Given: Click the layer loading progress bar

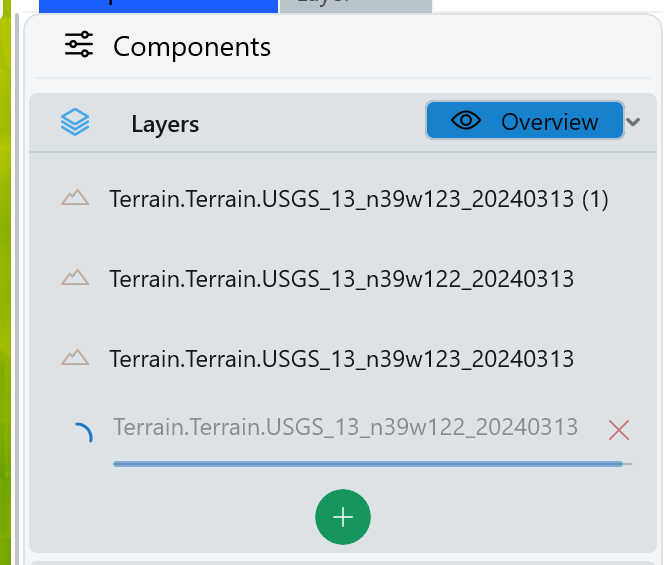Looking at the screenshot, I should pyautogui.click(x=370, y=464).
